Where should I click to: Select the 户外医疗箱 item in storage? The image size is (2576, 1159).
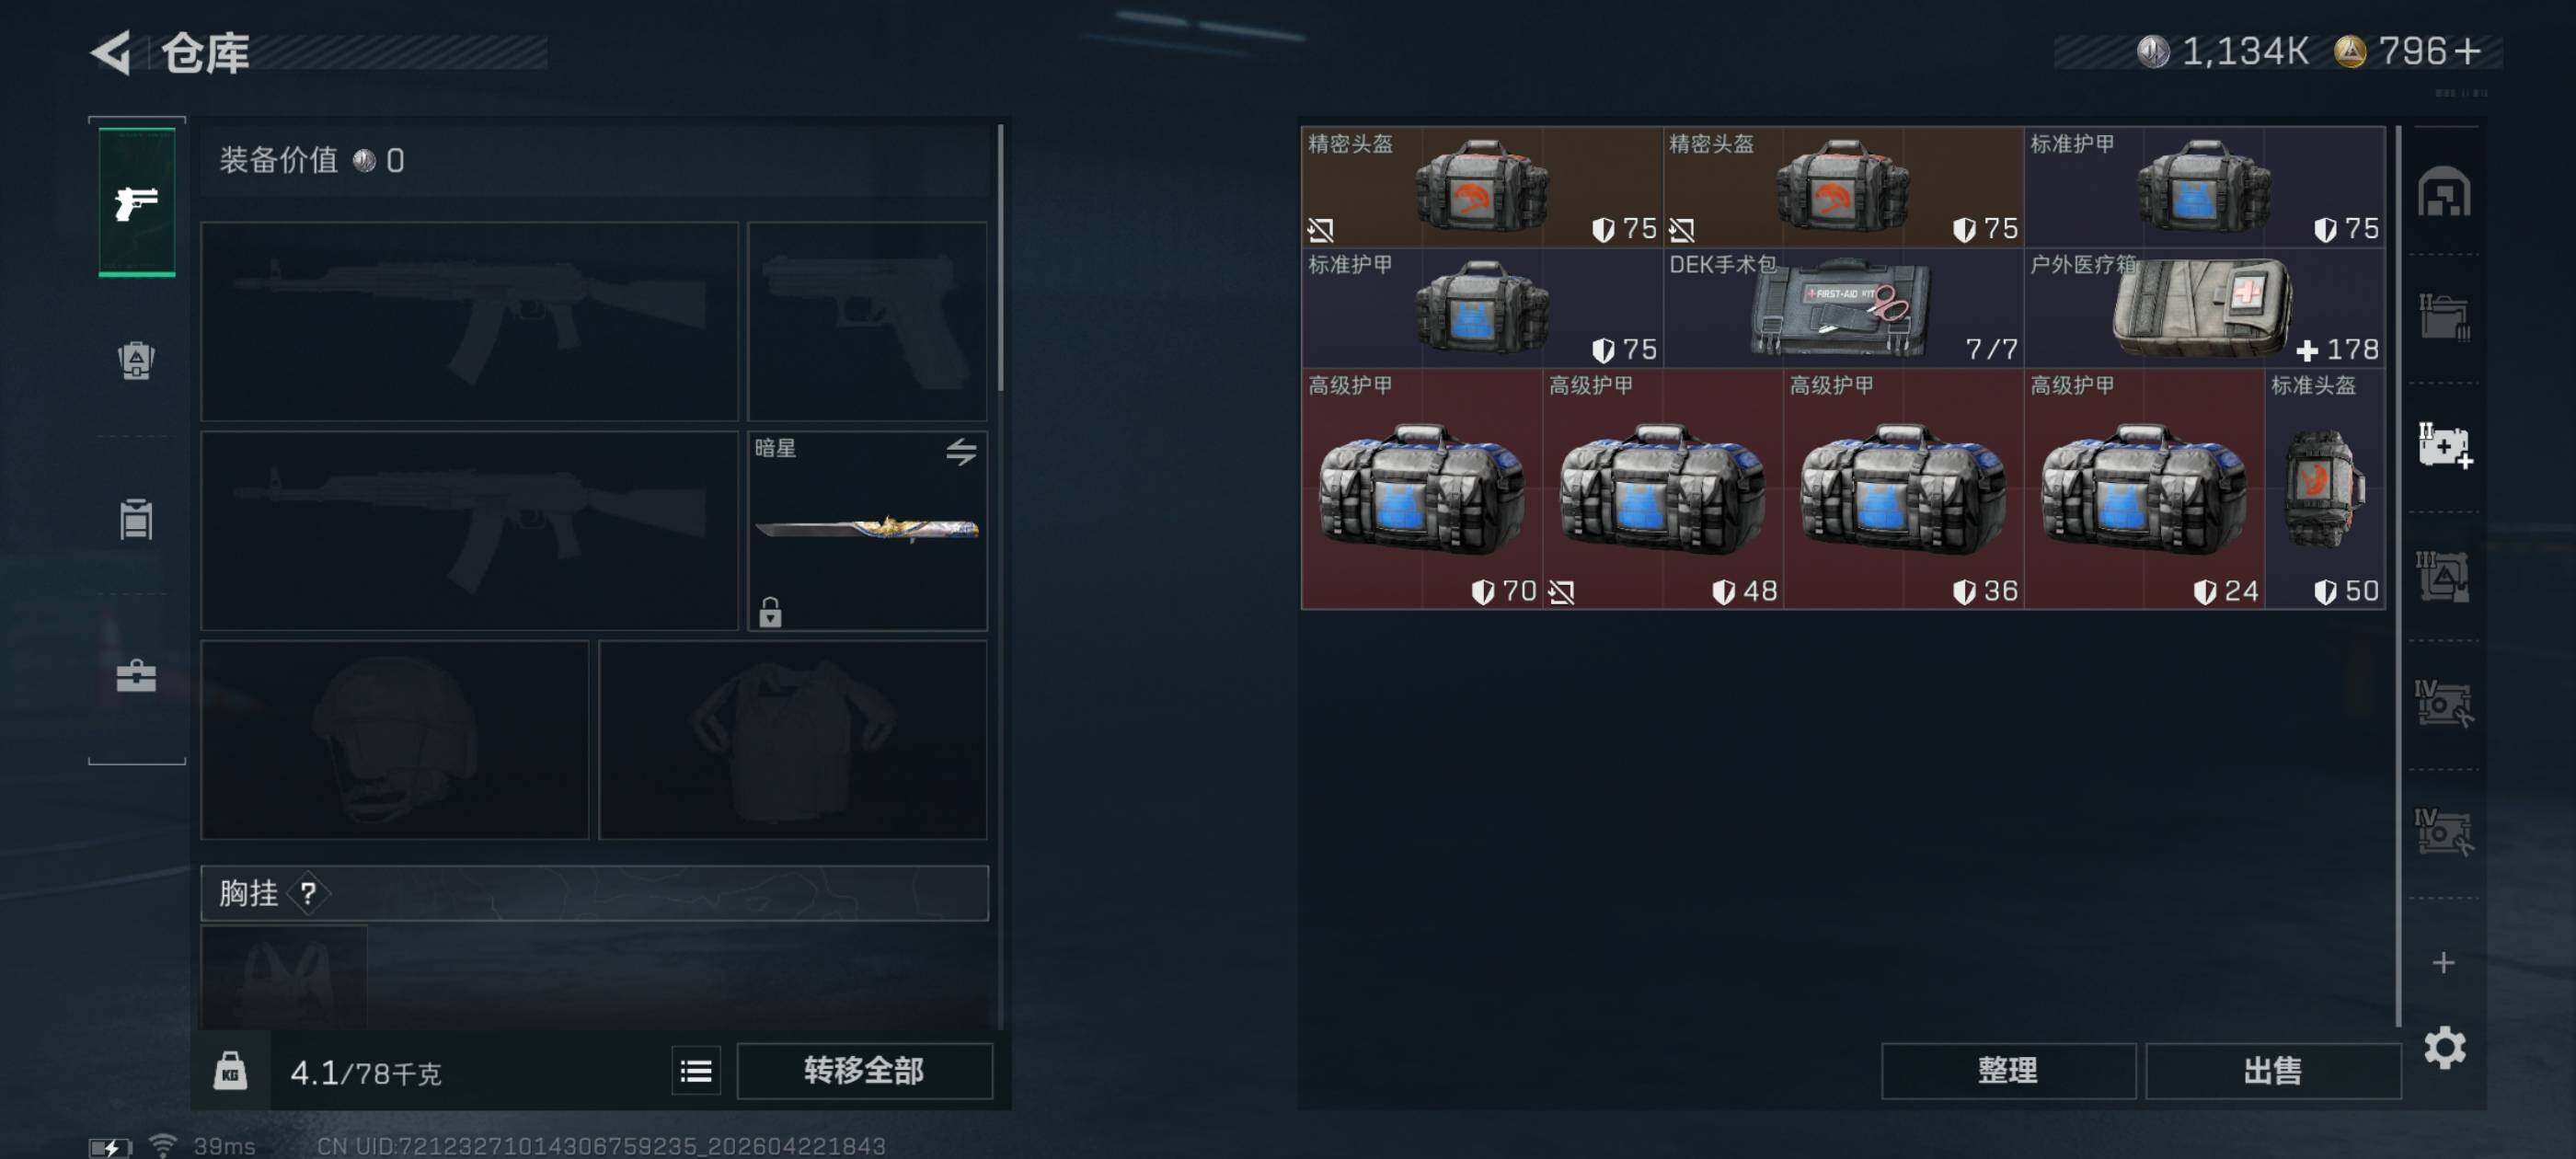click(2204, 308)
